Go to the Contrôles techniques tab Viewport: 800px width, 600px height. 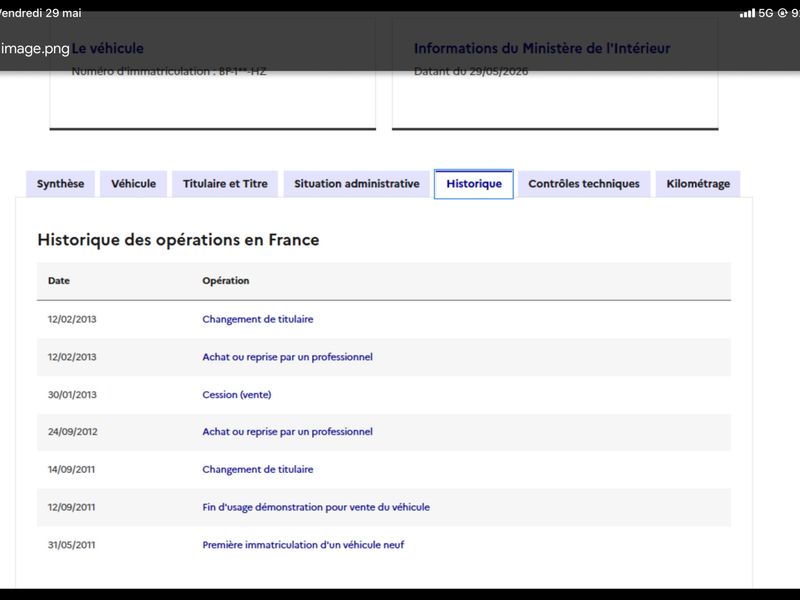[x=584, y=184]
